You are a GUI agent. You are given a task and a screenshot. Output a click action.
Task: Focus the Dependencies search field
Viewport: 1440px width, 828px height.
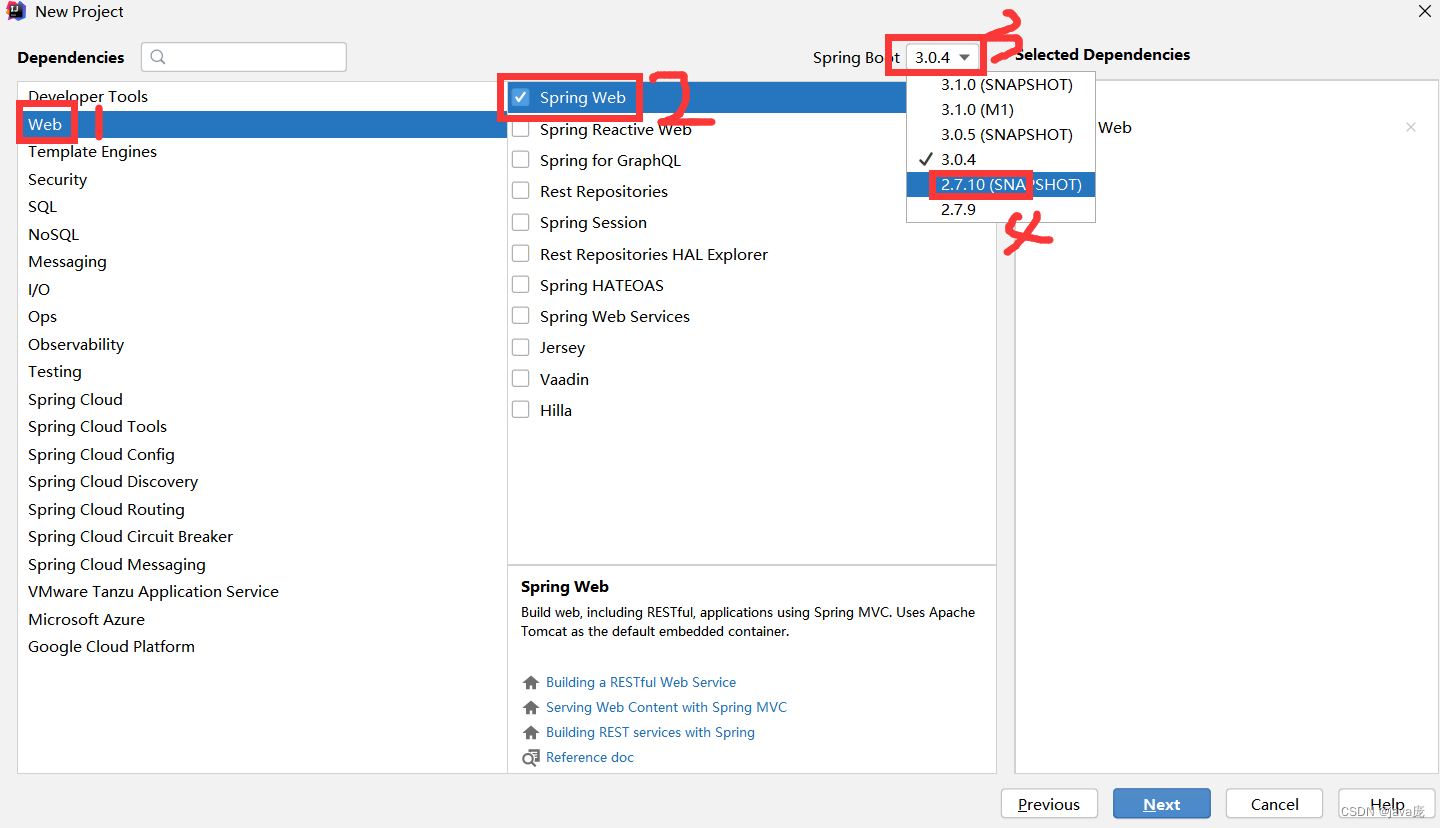click(x=244, y=57)
